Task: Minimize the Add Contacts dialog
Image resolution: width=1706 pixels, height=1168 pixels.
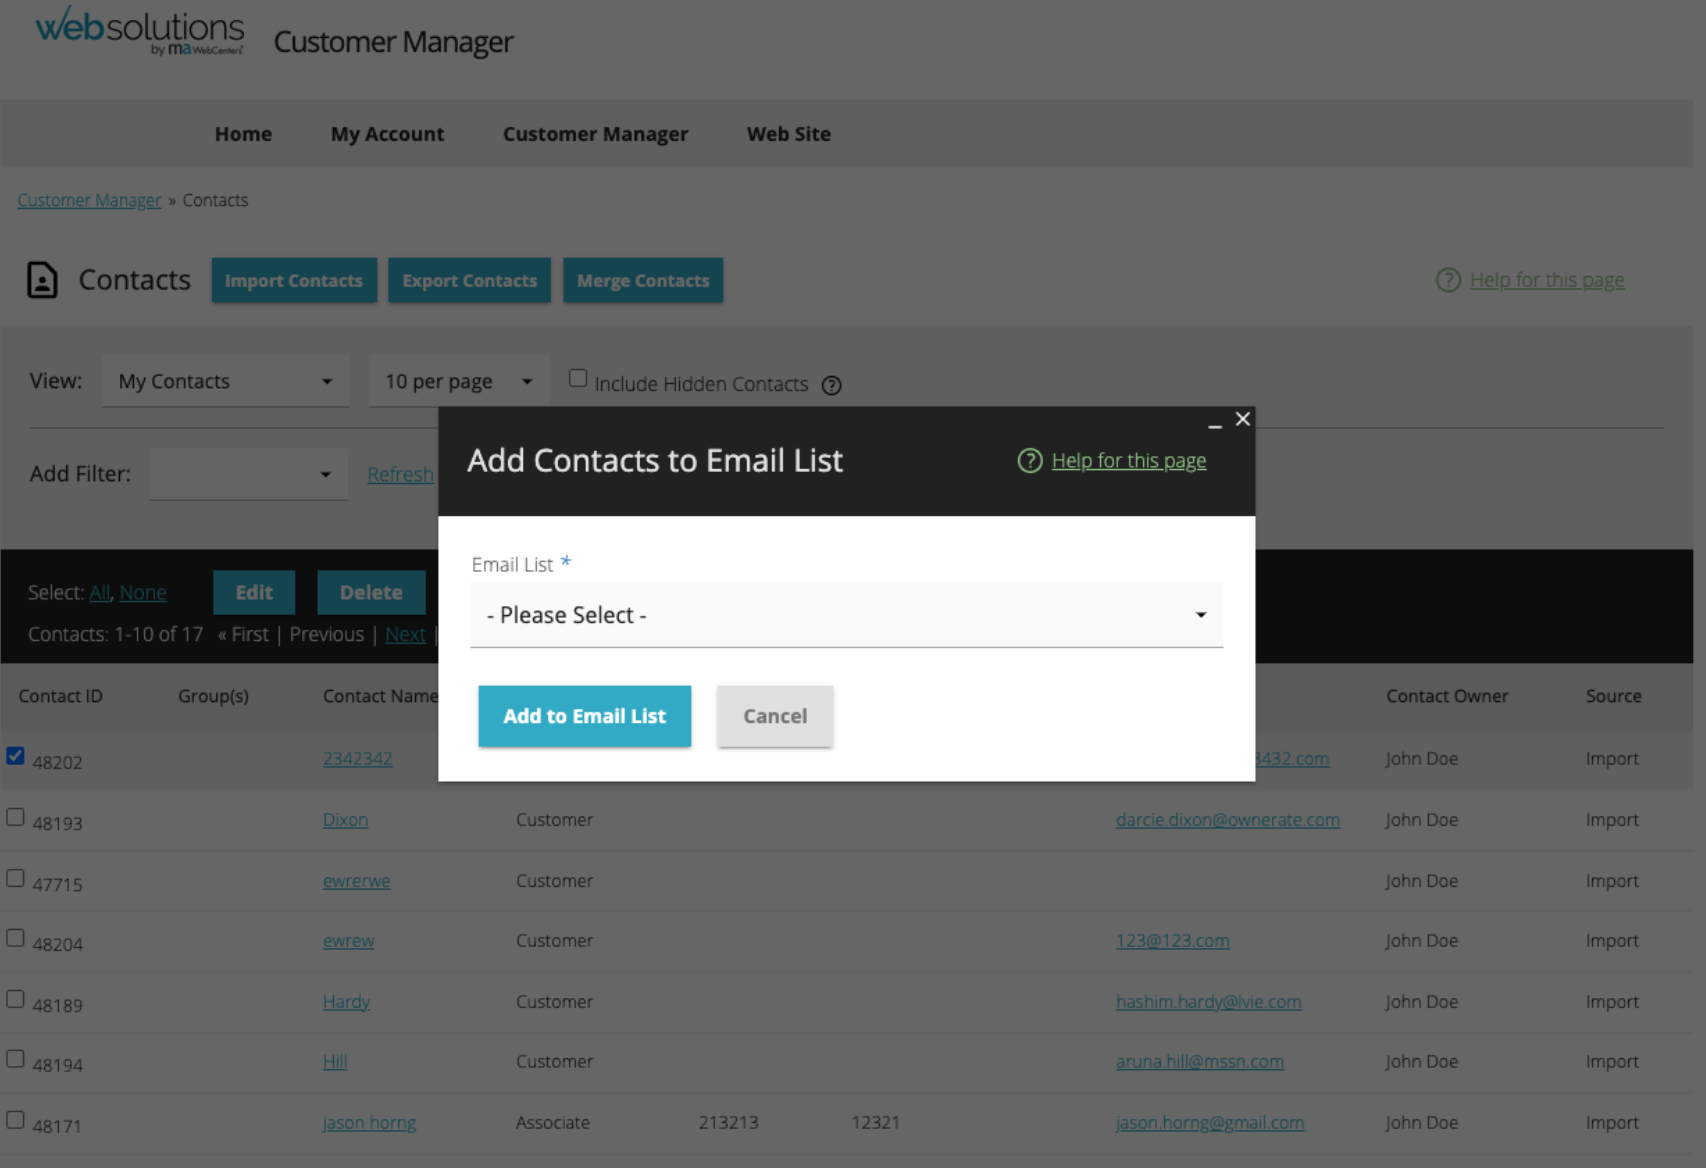Action: click(x=1215, y=424)
